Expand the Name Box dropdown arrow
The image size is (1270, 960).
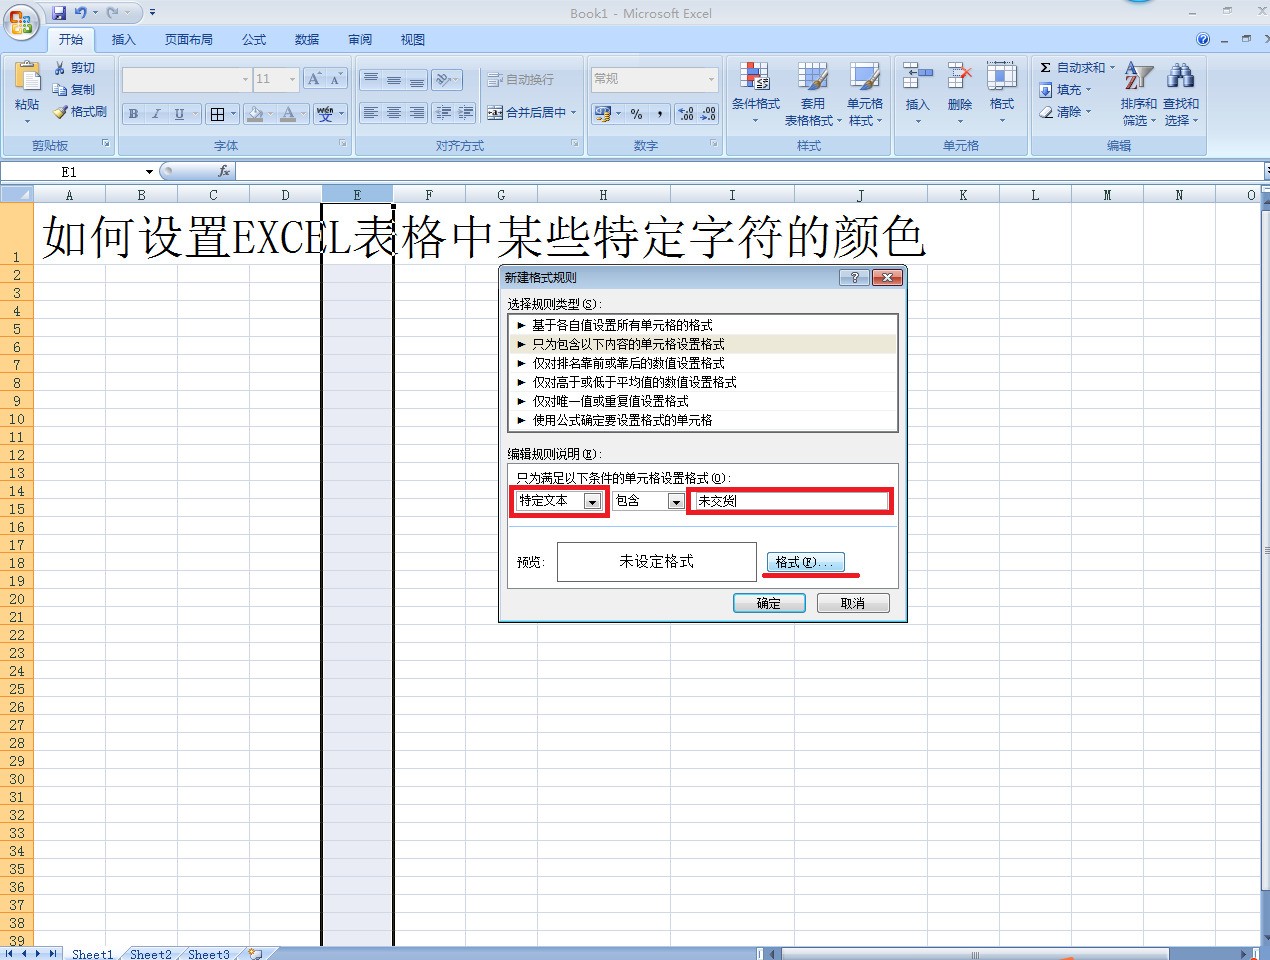149,172
